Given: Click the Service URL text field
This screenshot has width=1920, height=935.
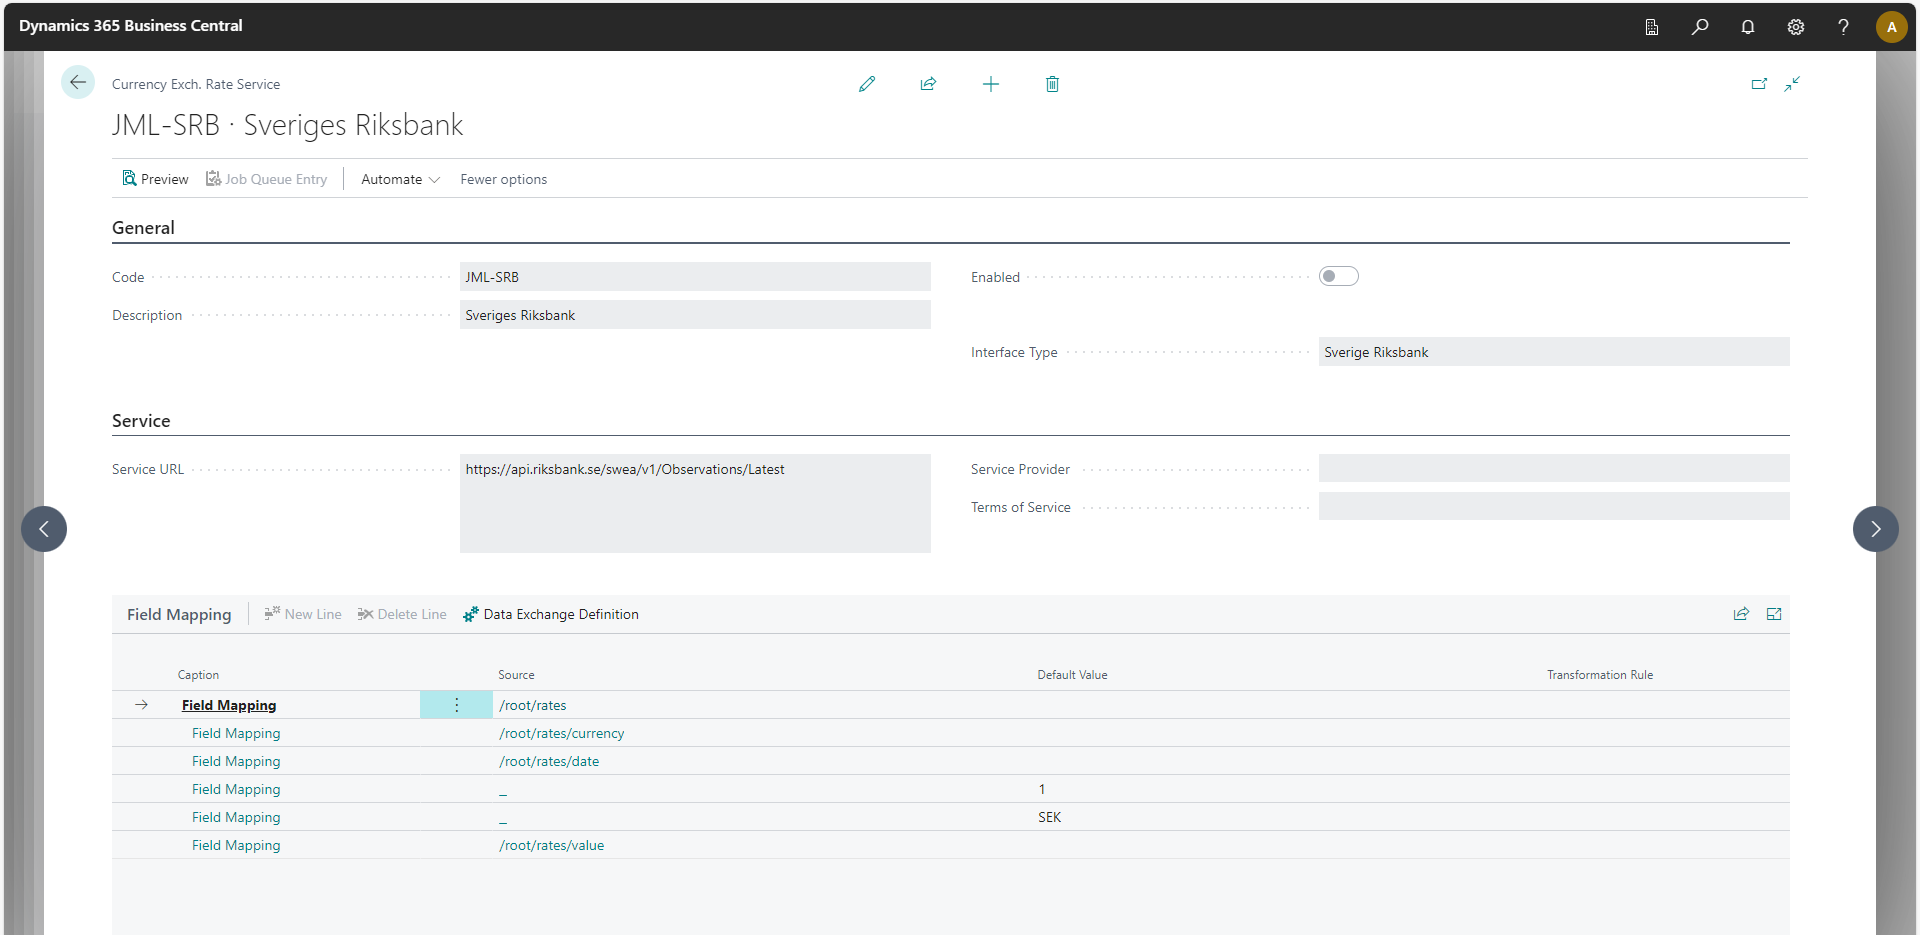Looking at the screenshot, I should coord(695,503).
